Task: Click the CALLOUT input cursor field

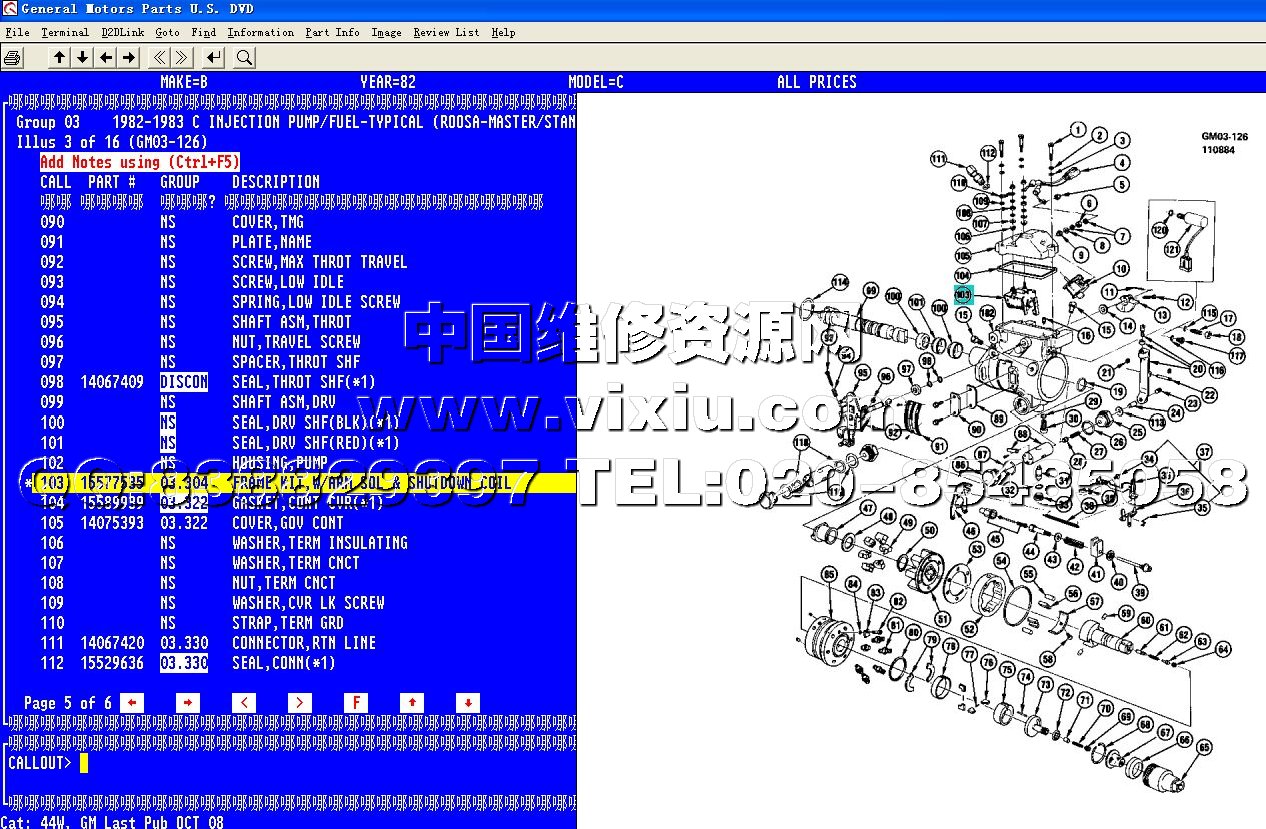Action: click(x=84, y=763)
